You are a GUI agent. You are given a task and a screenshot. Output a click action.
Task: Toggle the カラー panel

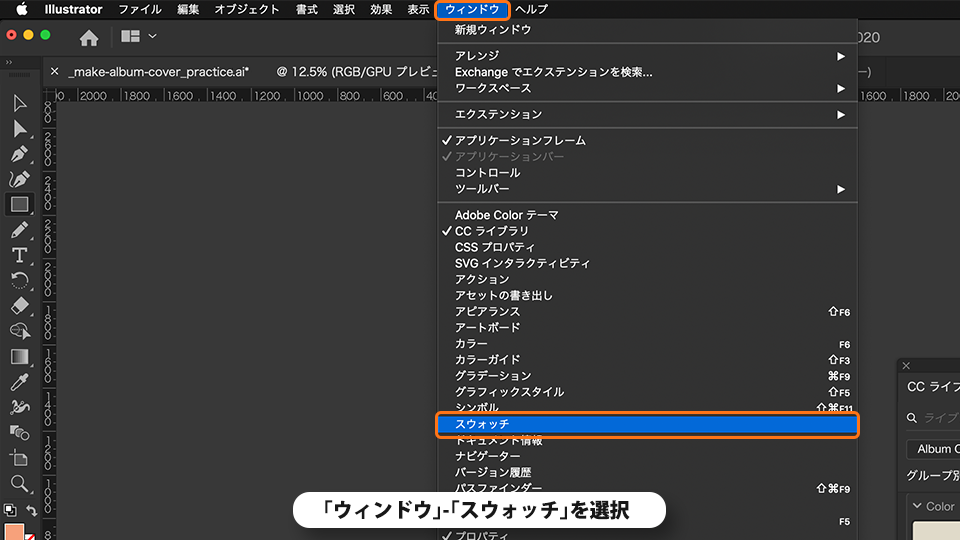pyautogui.click(x=647, y=343)
